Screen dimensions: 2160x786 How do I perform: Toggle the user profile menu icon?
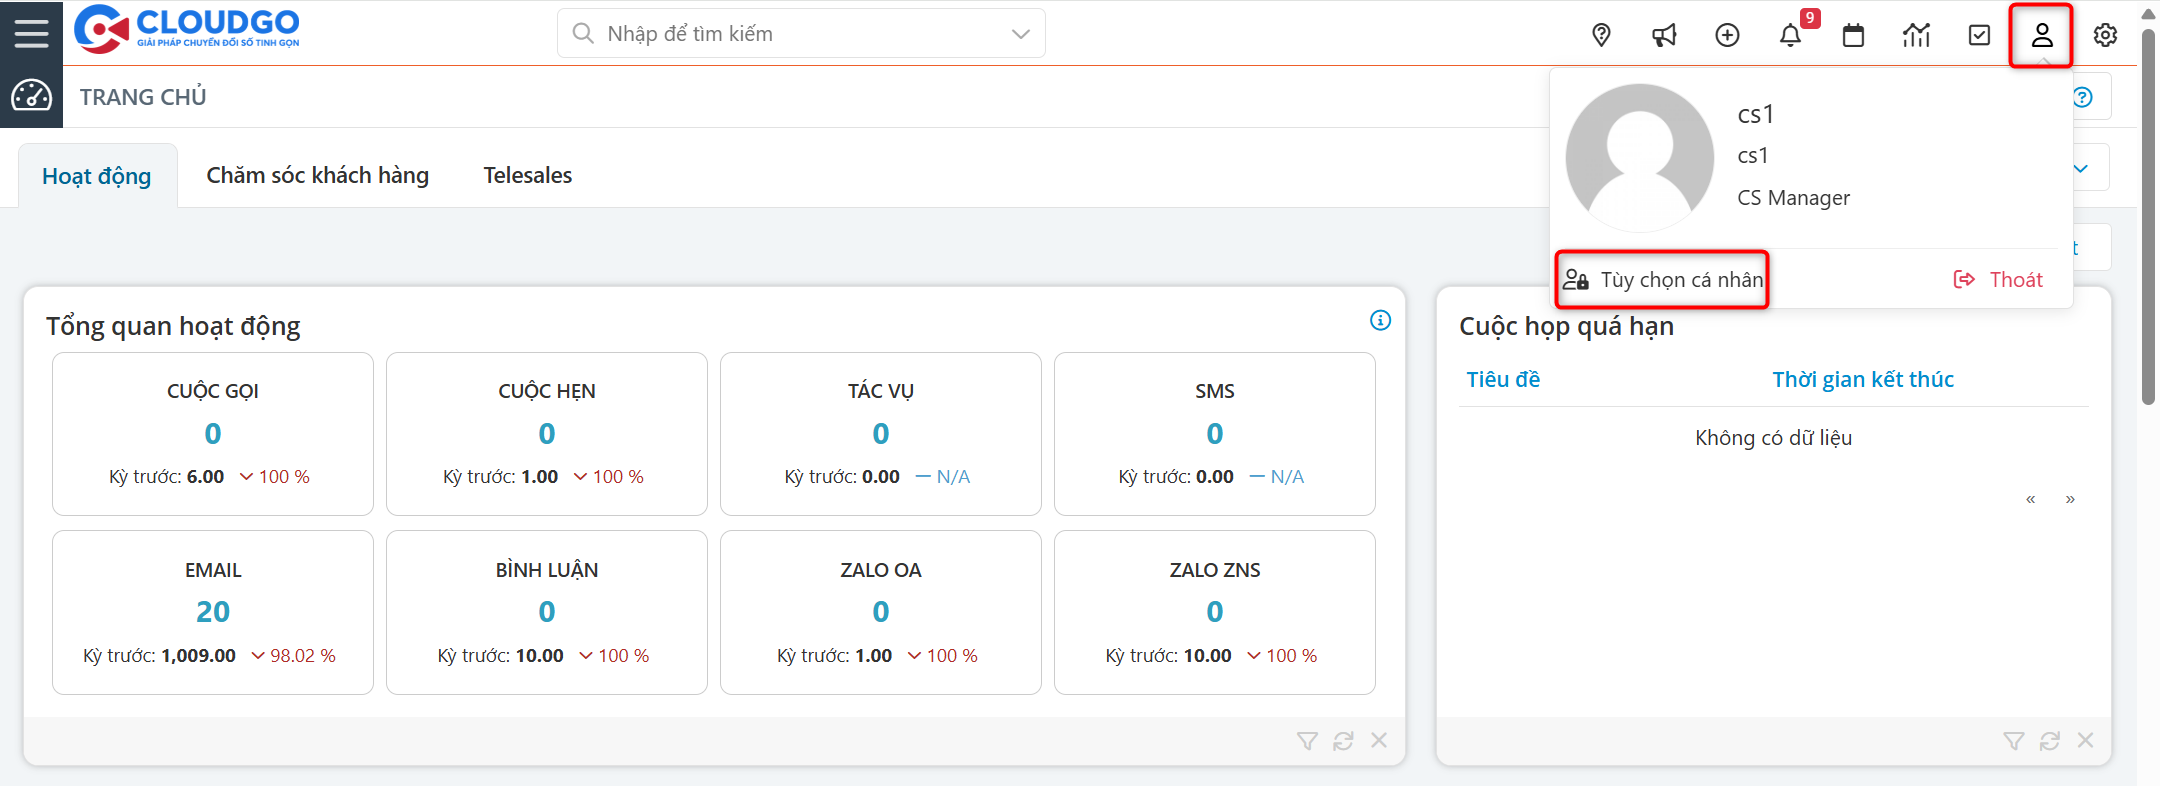tap(2042, 35)
